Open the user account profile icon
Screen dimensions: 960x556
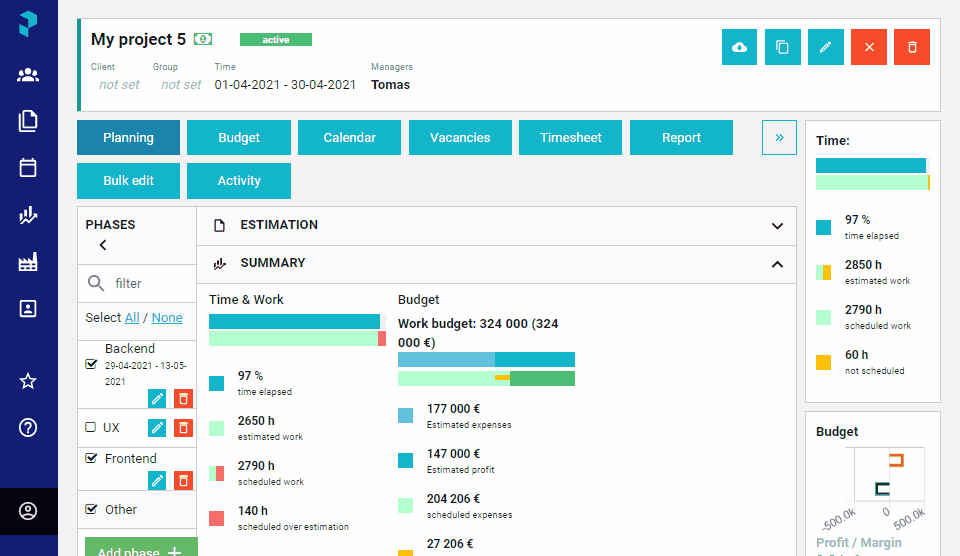28,511
